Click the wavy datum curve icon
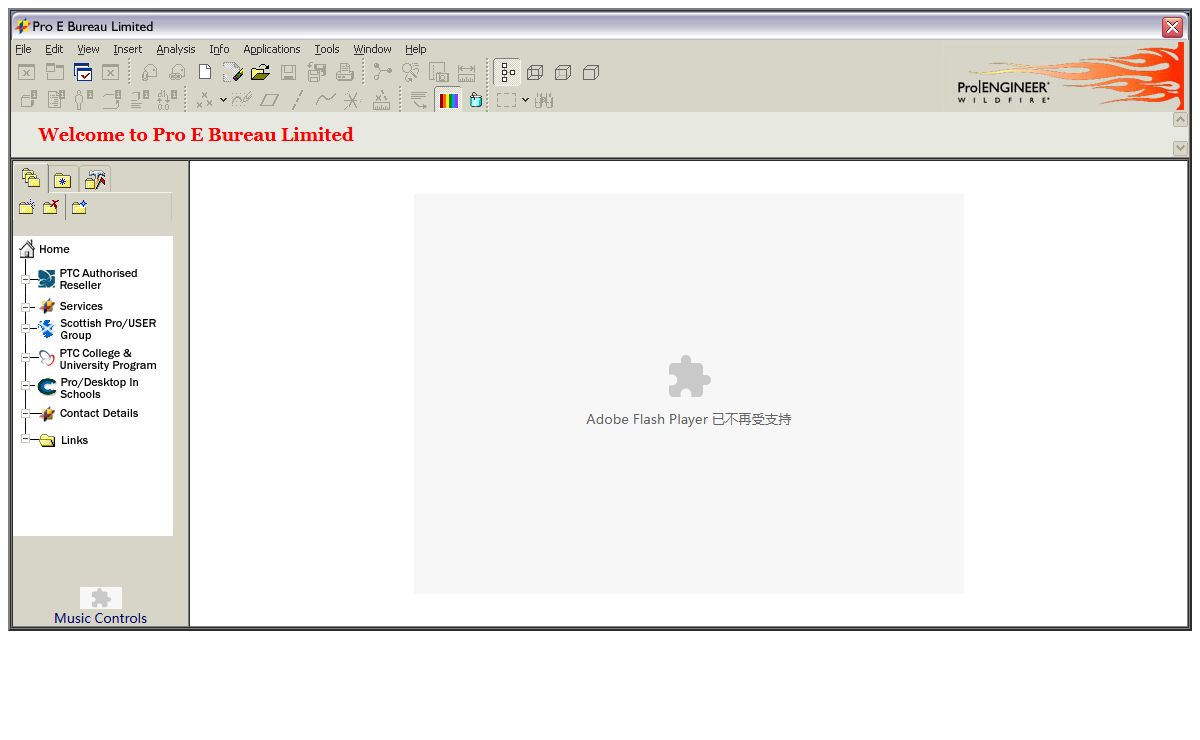Viewport: 1200px width, 740px height. point(325,100)
